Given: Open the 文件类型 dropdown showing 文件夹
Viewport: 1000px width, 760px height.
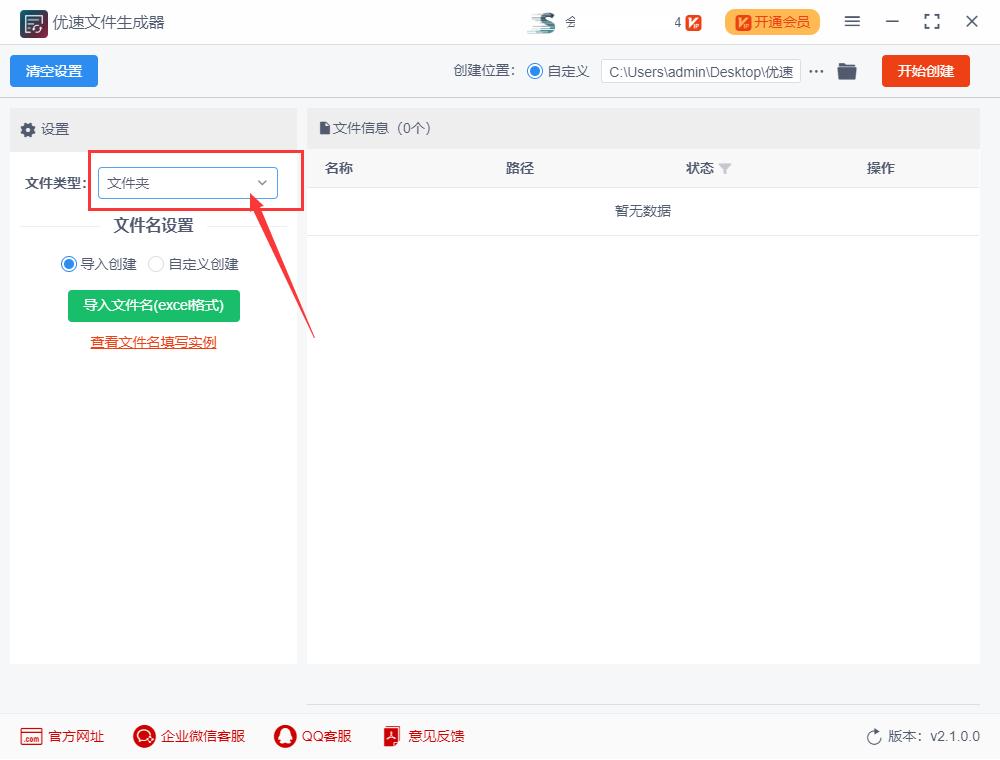Looking at the screenshot, I should click(x=186, y=183).
